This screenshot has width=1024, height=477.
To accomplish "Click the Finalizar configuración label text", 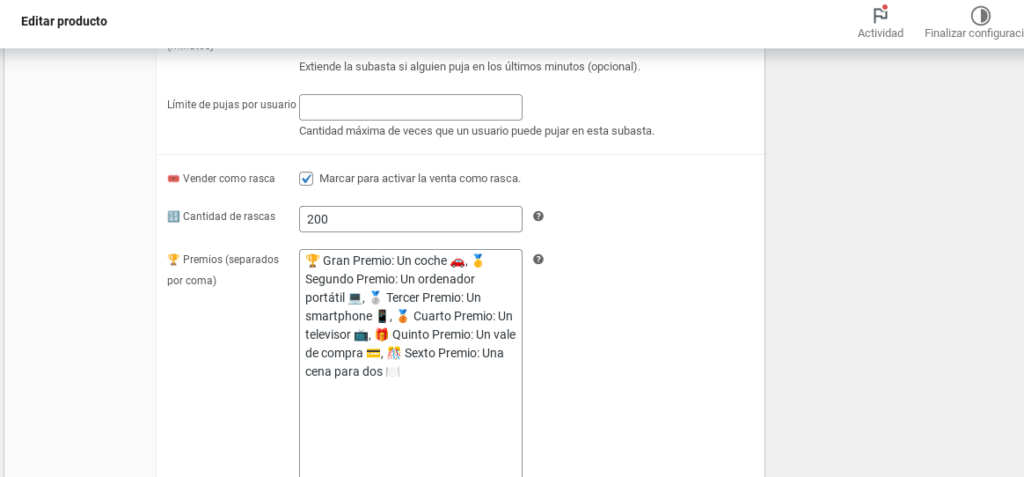I will point(974,33).
